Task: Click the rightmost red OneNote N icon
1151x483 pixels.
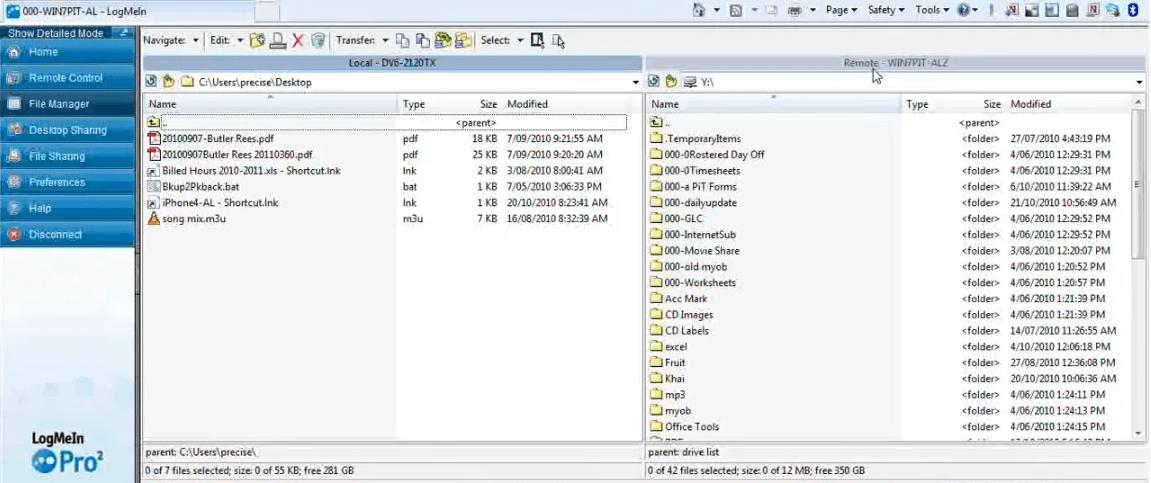Action: [1094, 10]
